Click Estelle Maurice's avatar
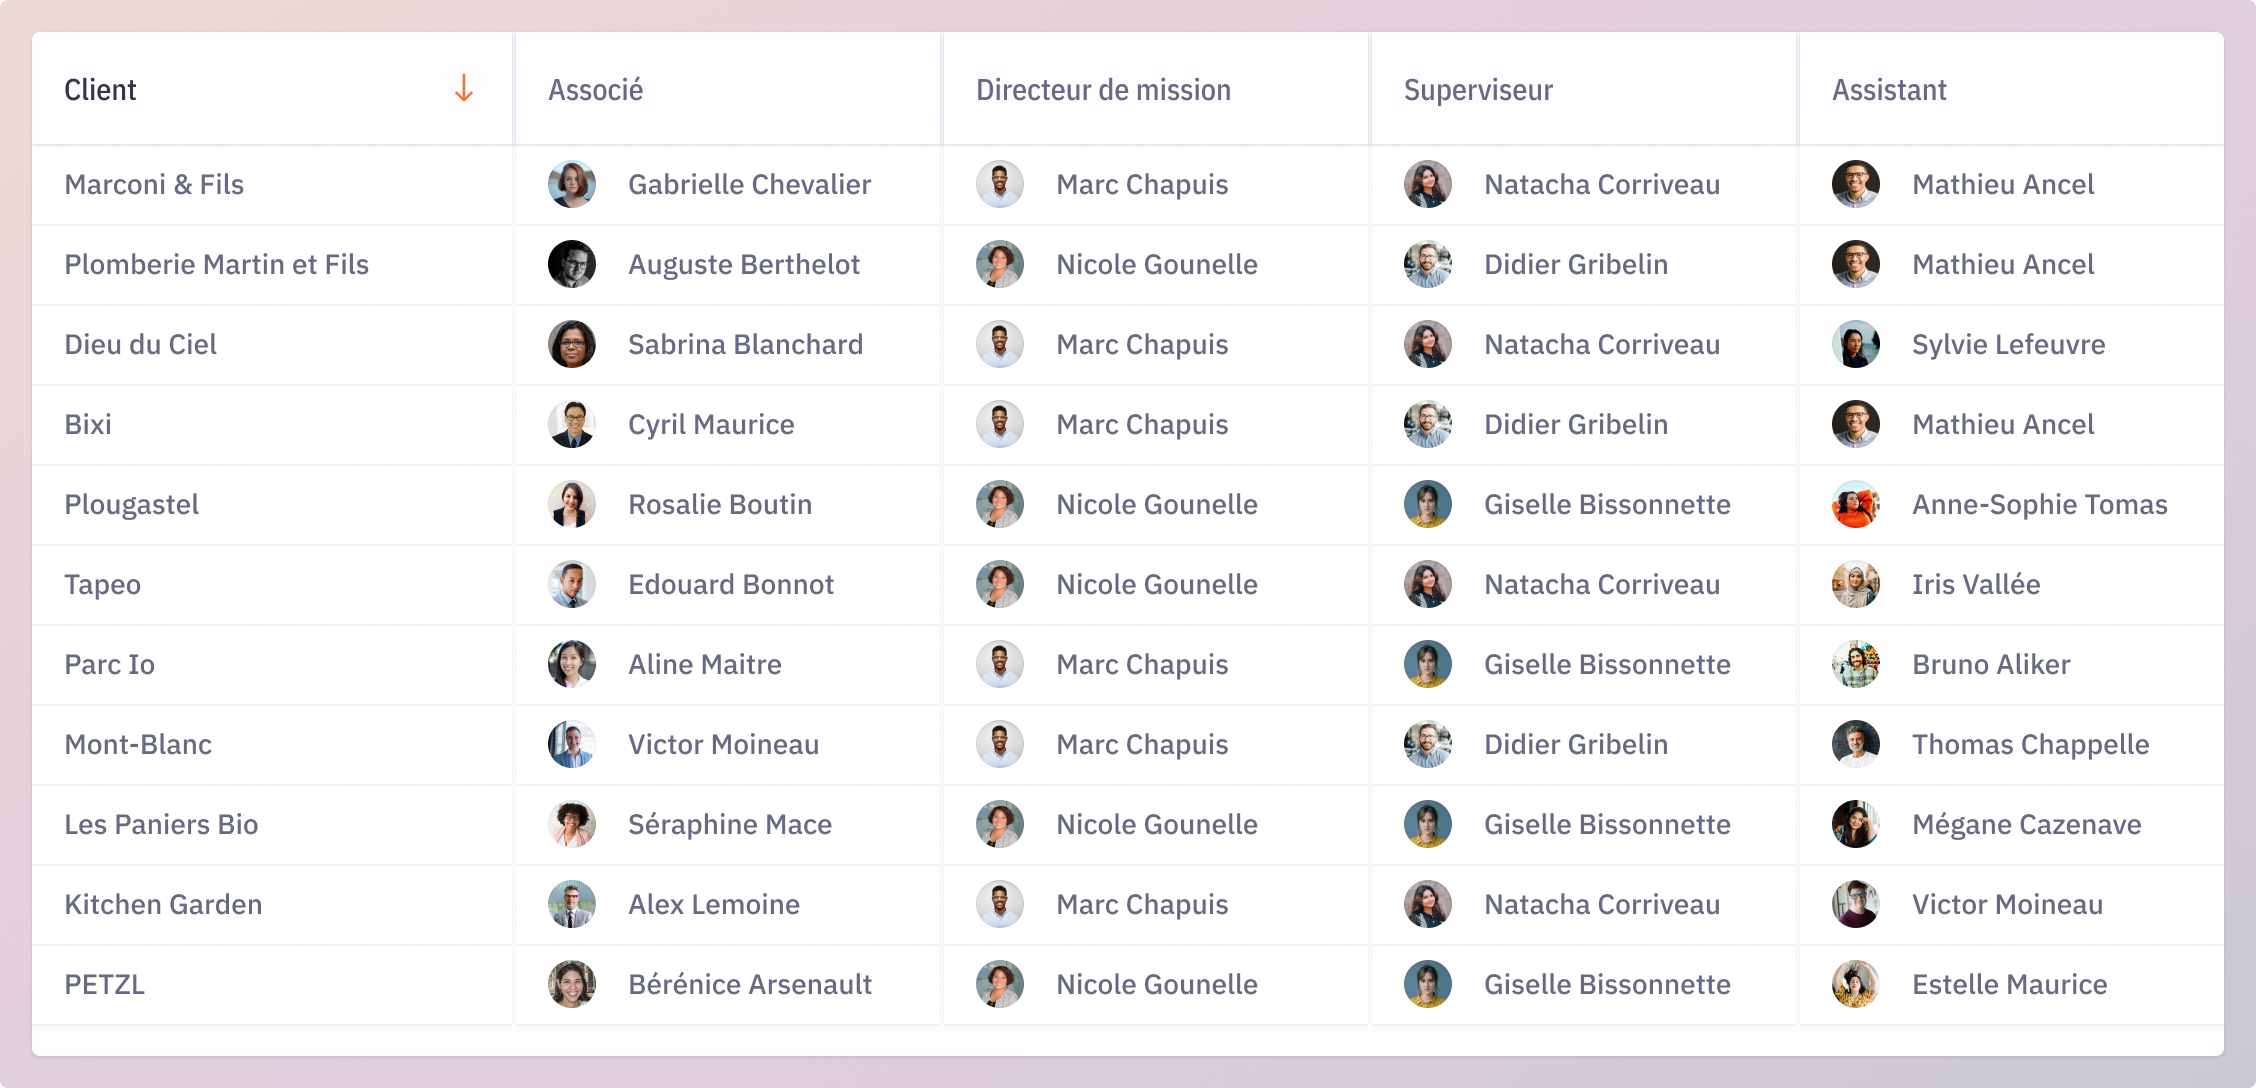 1856,984
